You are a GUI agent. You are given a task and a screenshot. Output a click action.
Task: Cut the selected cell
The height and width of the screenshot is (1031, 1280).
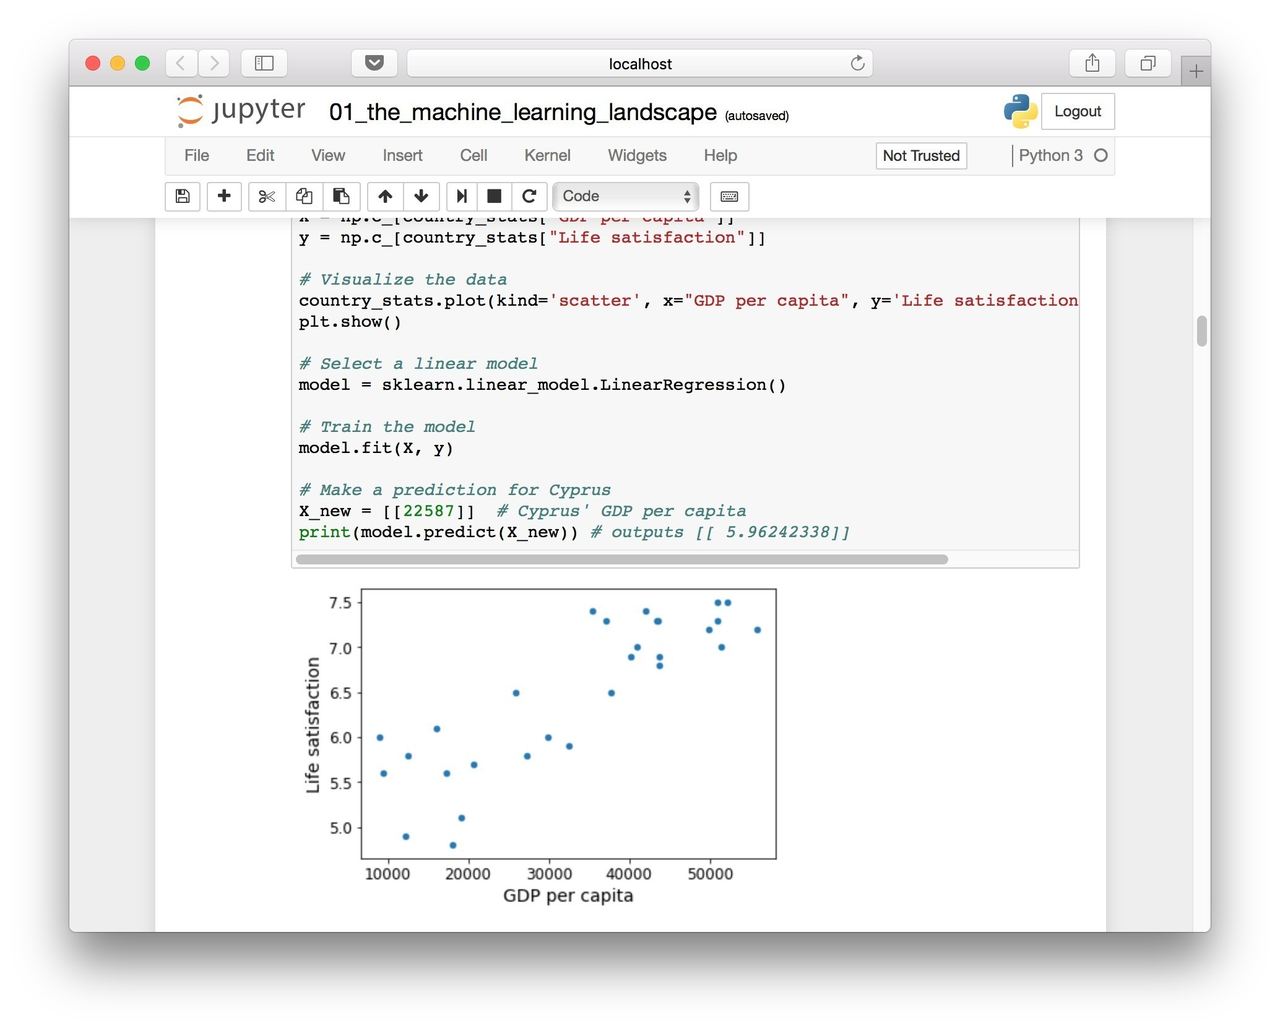coord(266,196)
